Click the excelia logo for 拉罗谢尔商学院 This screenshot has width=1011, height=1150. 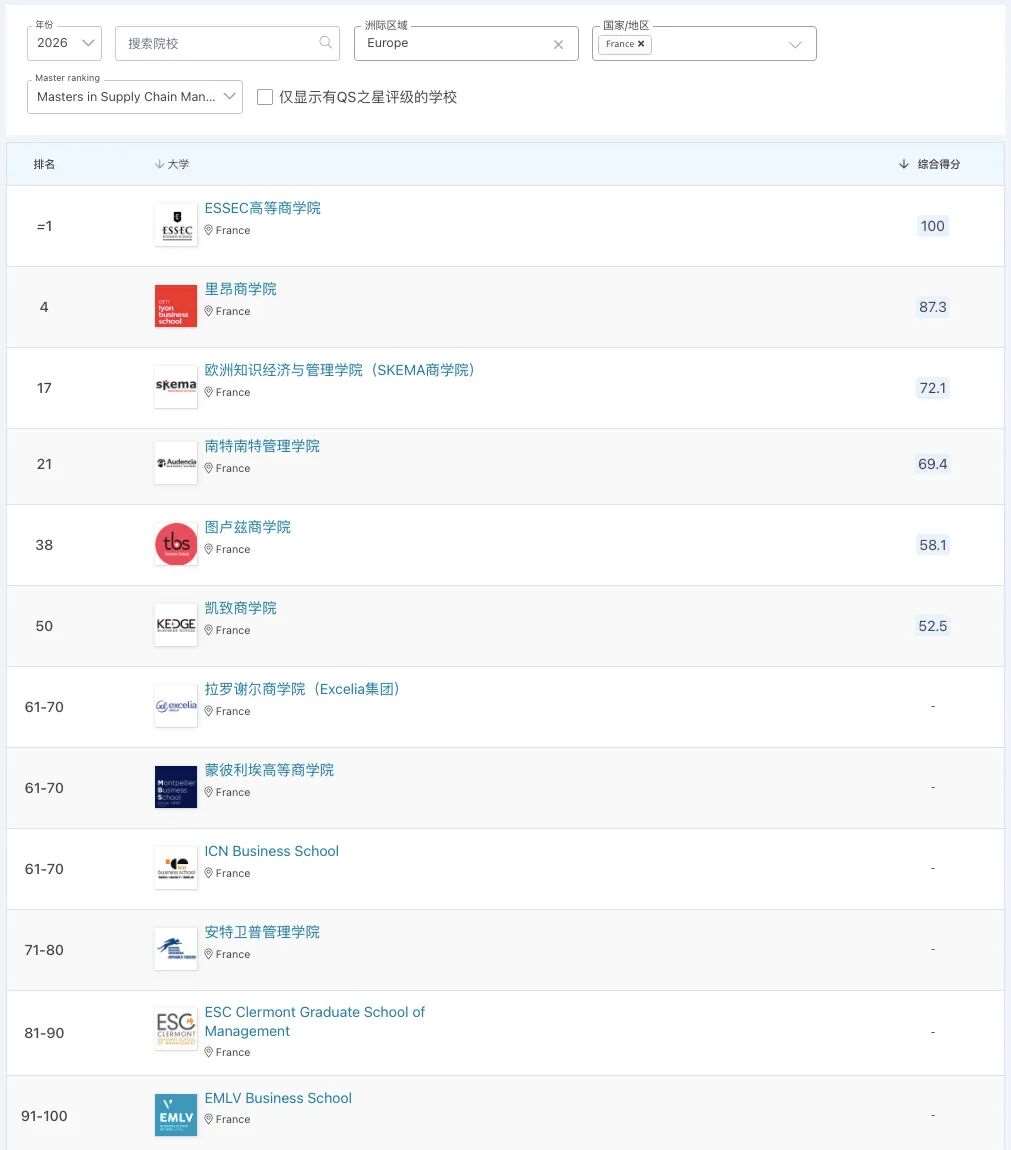175,706
